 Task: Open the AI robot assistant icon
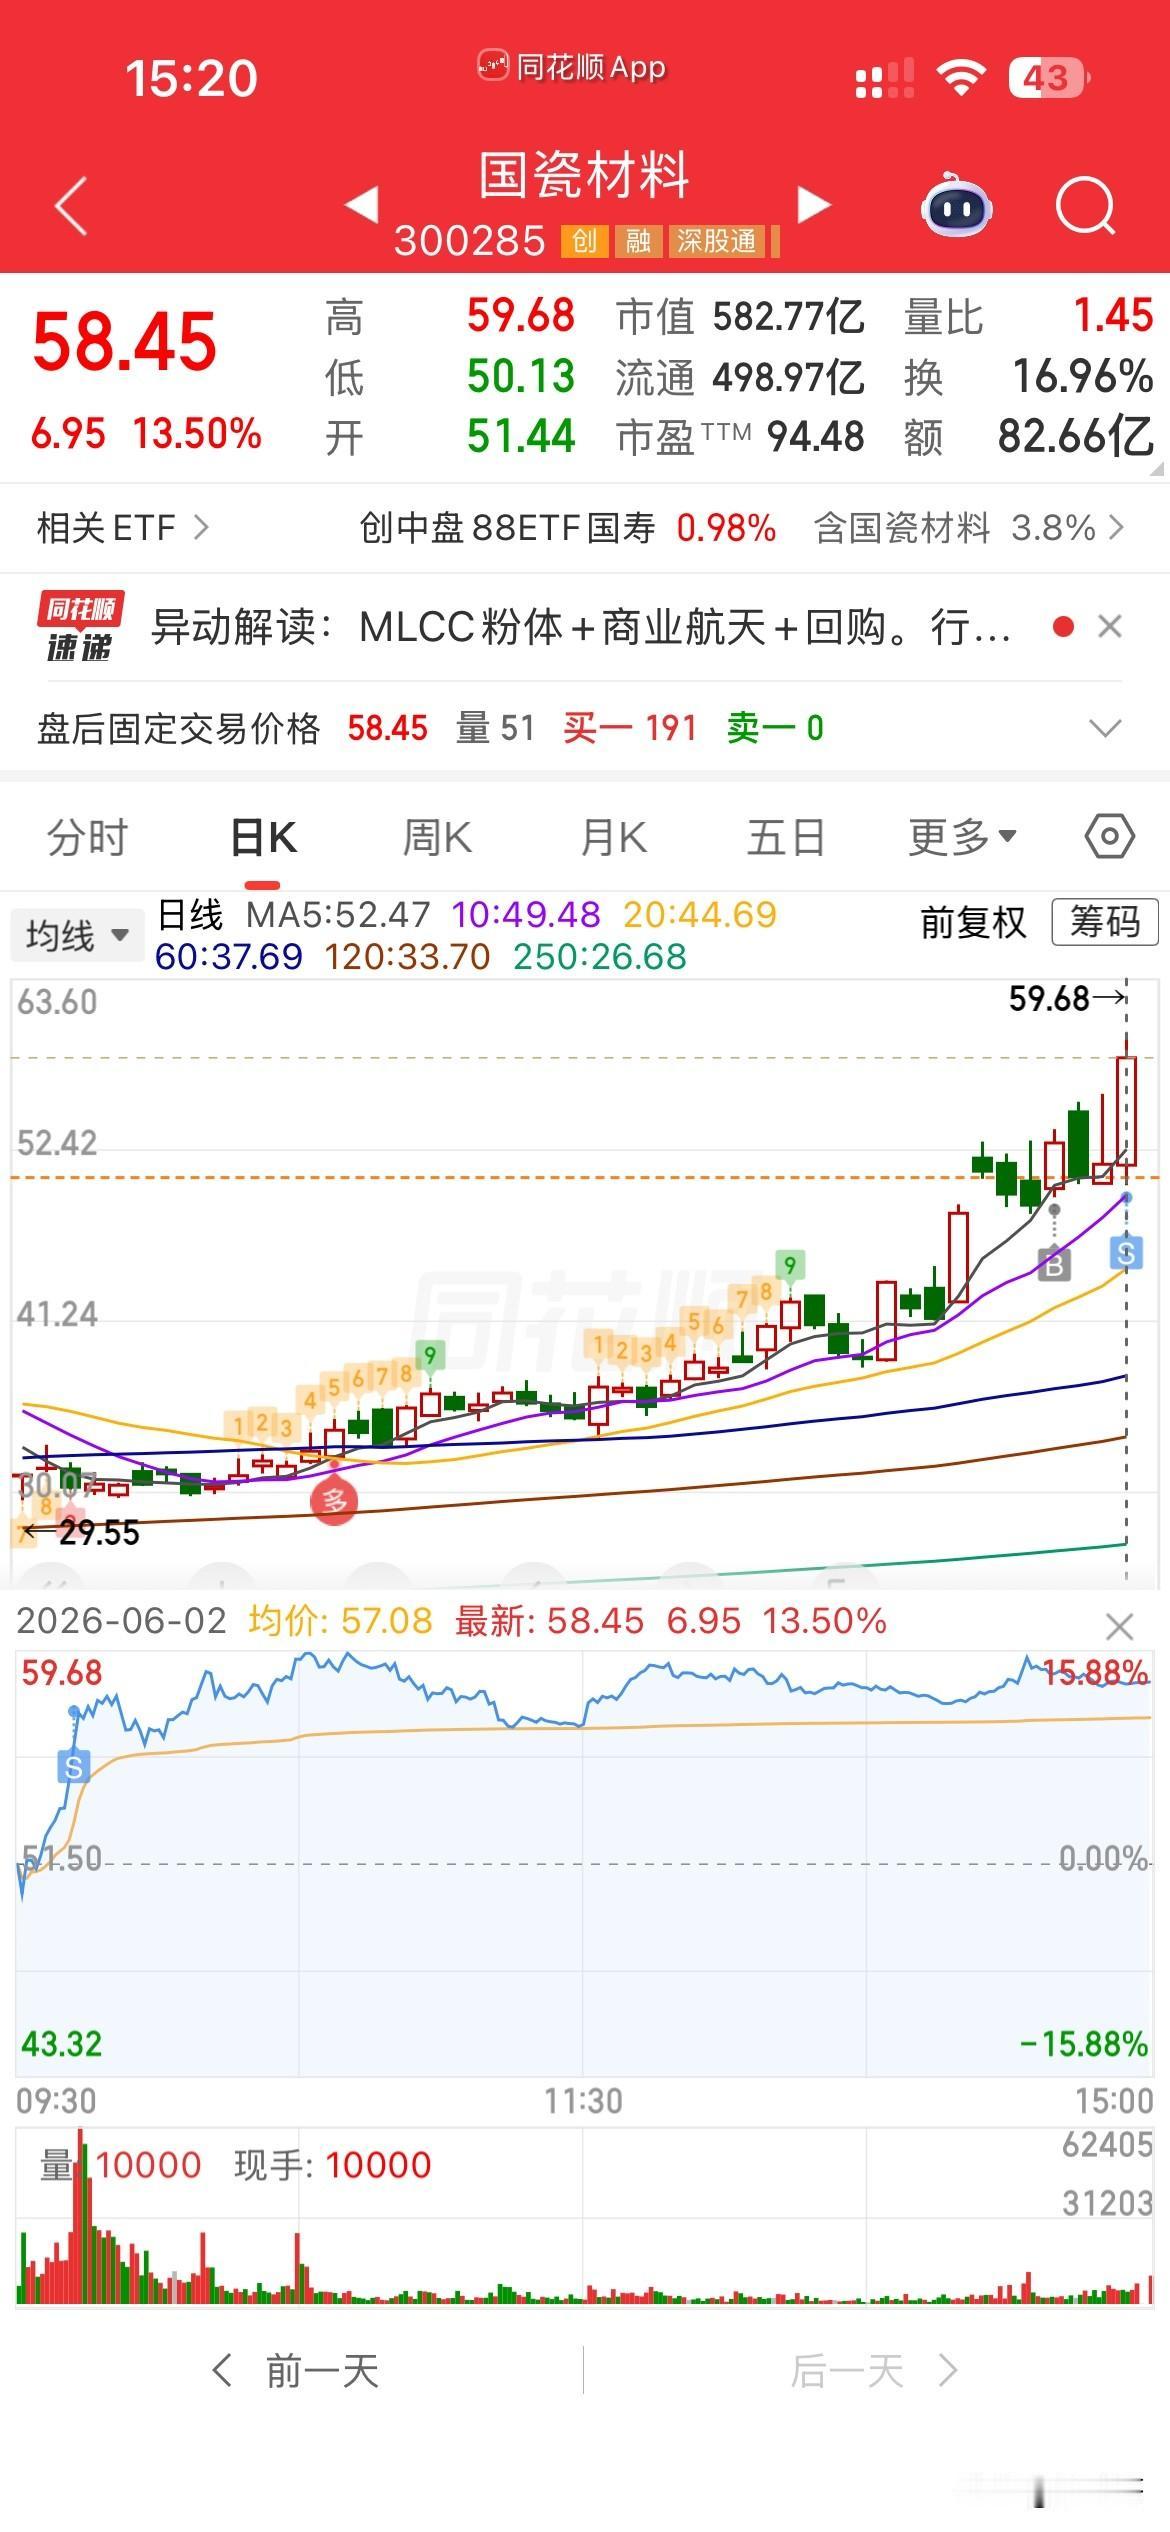[955, 205]
